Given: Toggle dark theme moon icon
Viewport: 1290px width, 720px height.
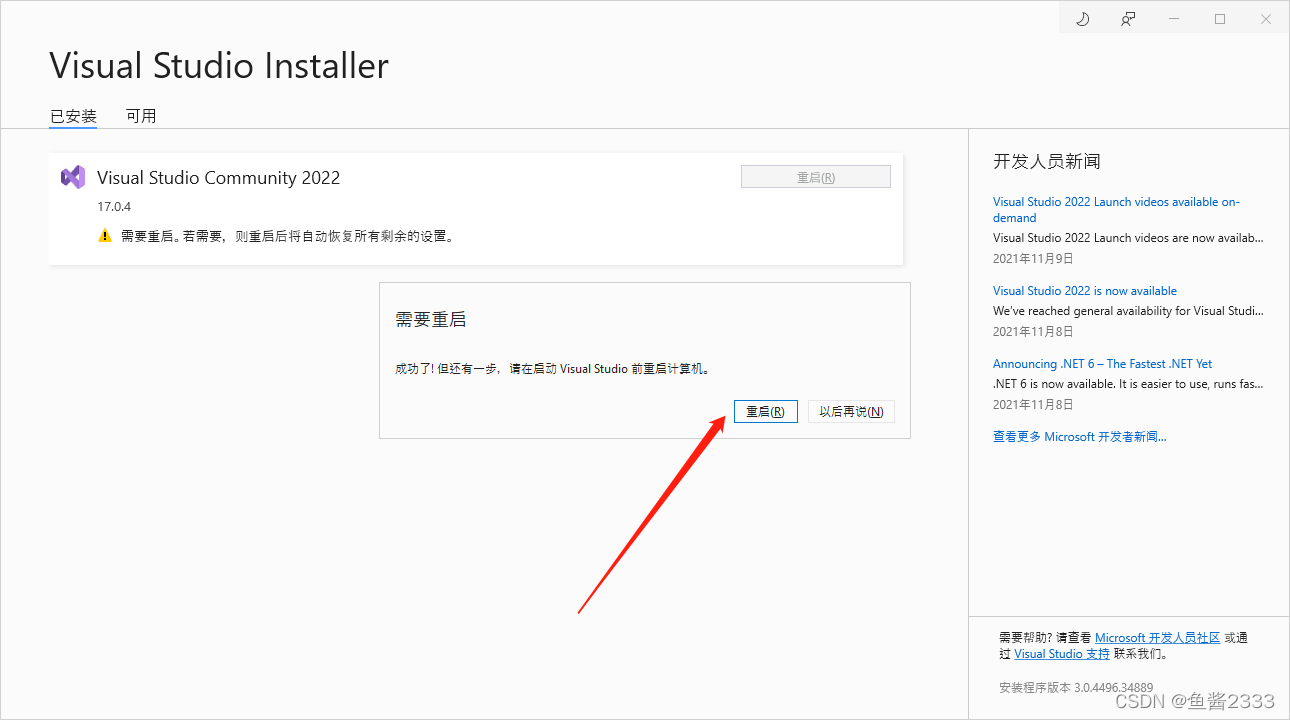Looking at the screenshot, I should (x=1082, y=19).
